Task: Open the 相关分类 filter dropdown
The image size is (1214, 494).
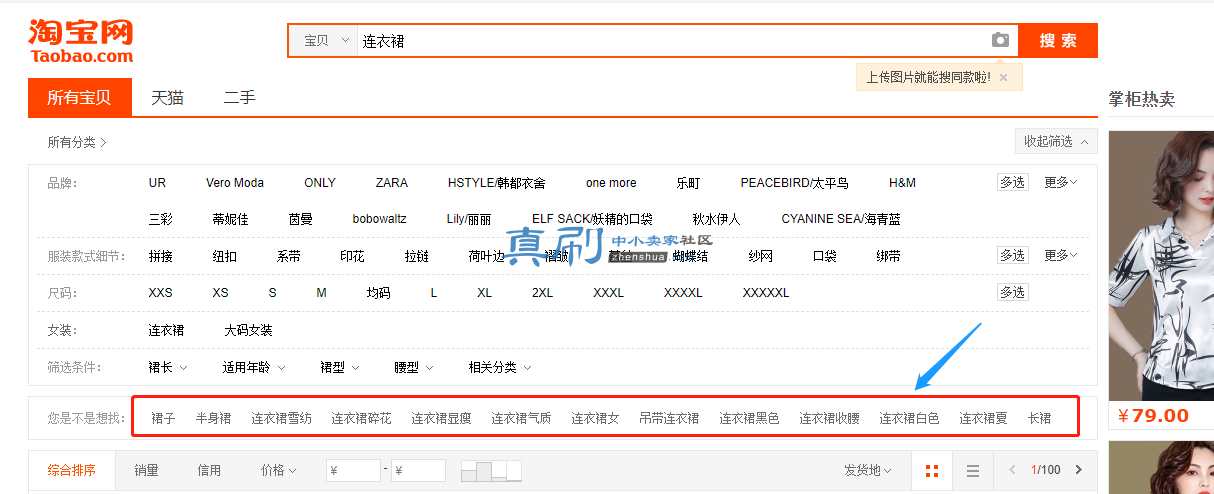Action: 500,367
